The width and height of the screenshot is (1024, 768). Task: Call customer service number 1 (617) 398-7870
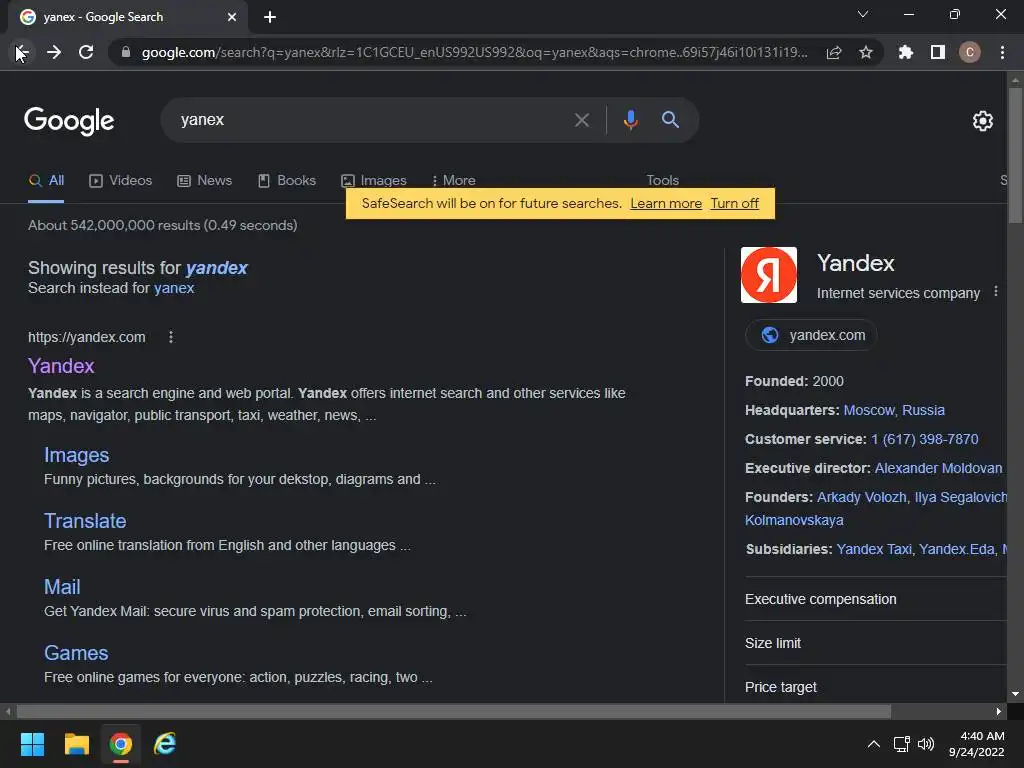point(925,440)
